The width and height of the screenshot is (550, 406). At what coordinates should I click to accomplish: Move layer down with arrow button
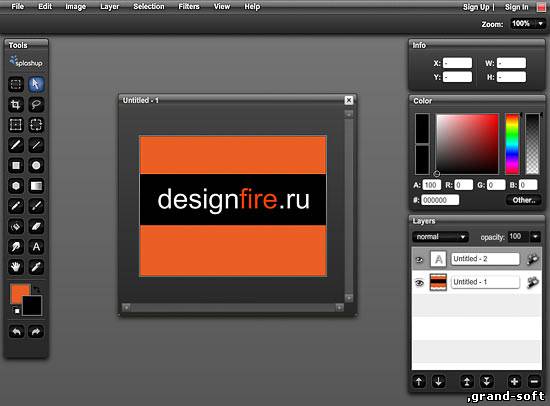[438, 381]
